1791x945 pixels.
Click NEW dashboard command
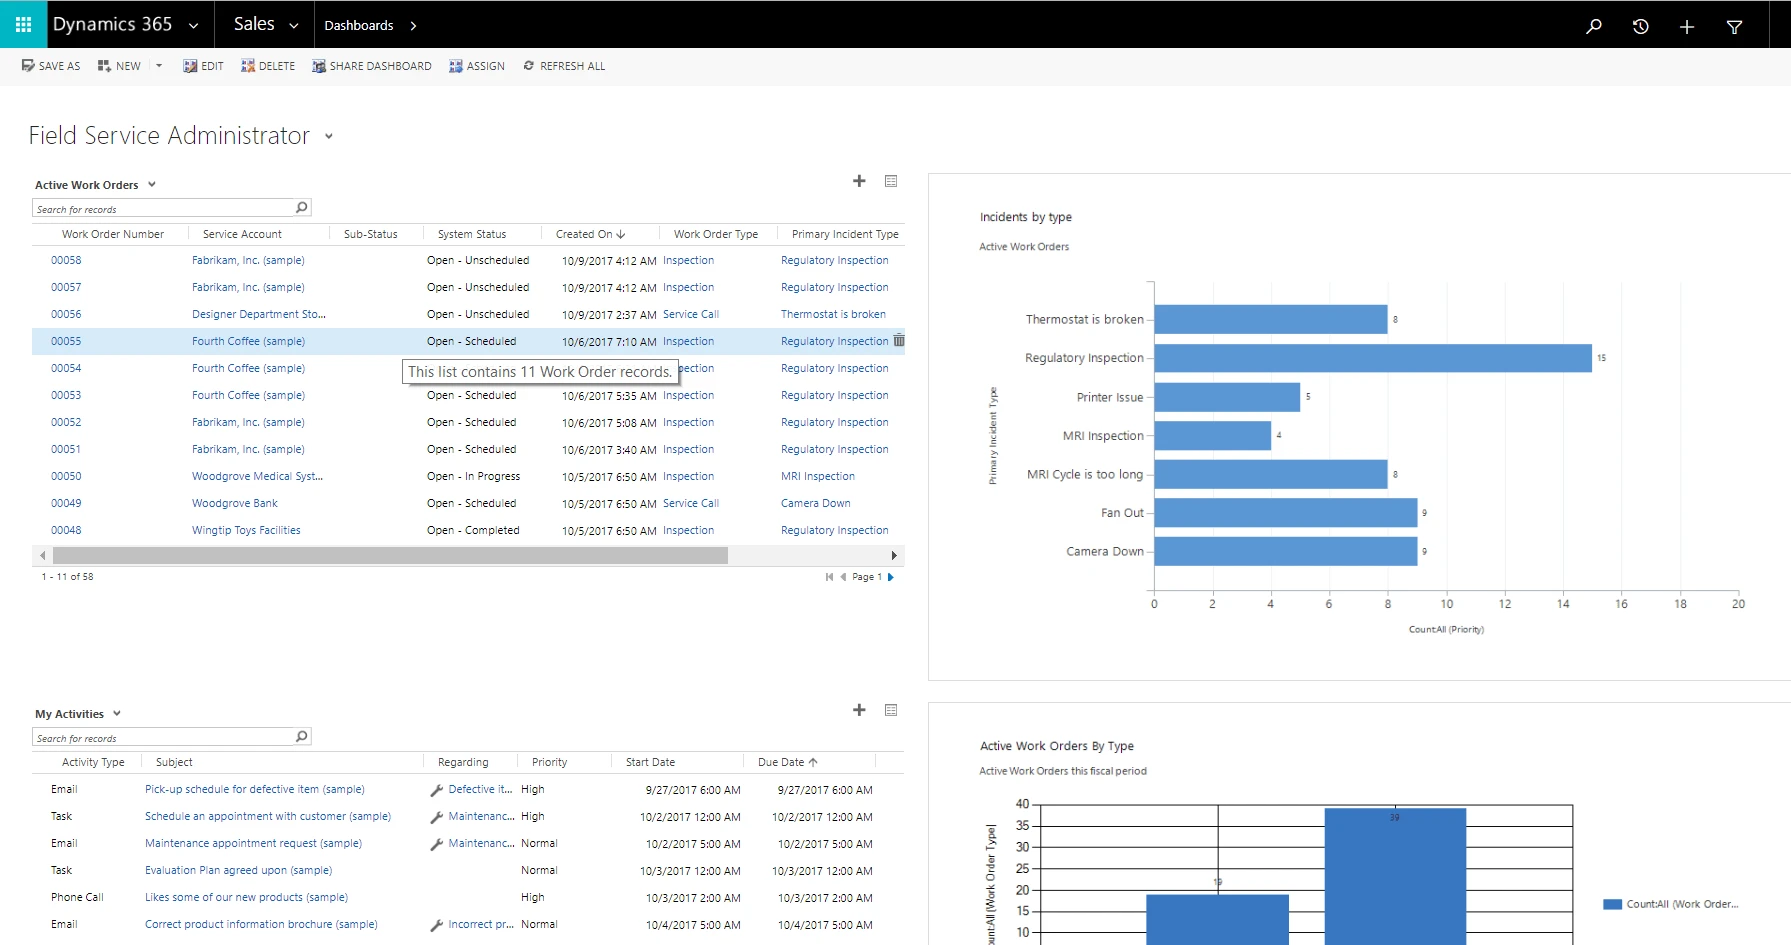[119, 66]
